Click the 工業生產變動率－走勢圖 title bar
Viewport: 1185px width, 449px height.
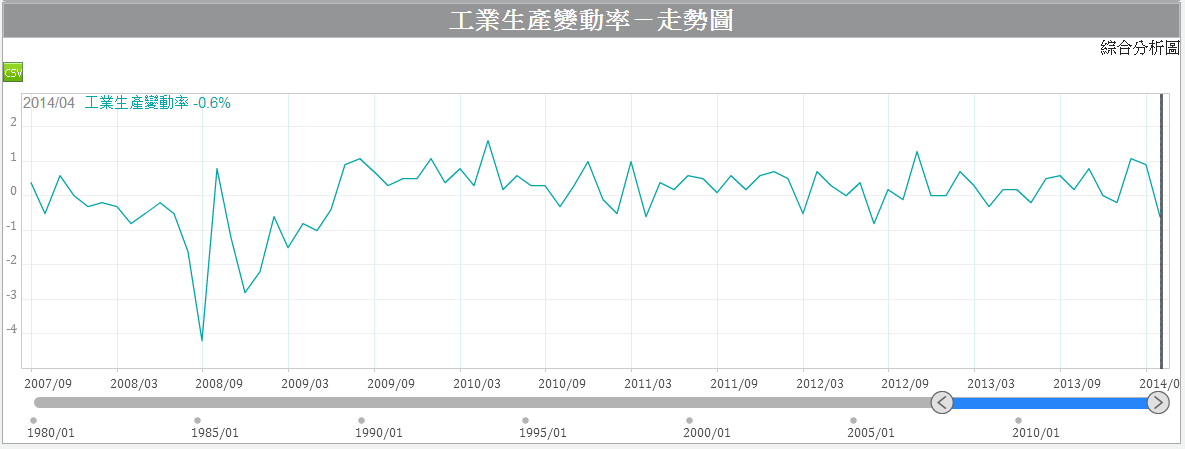(591, 20)
